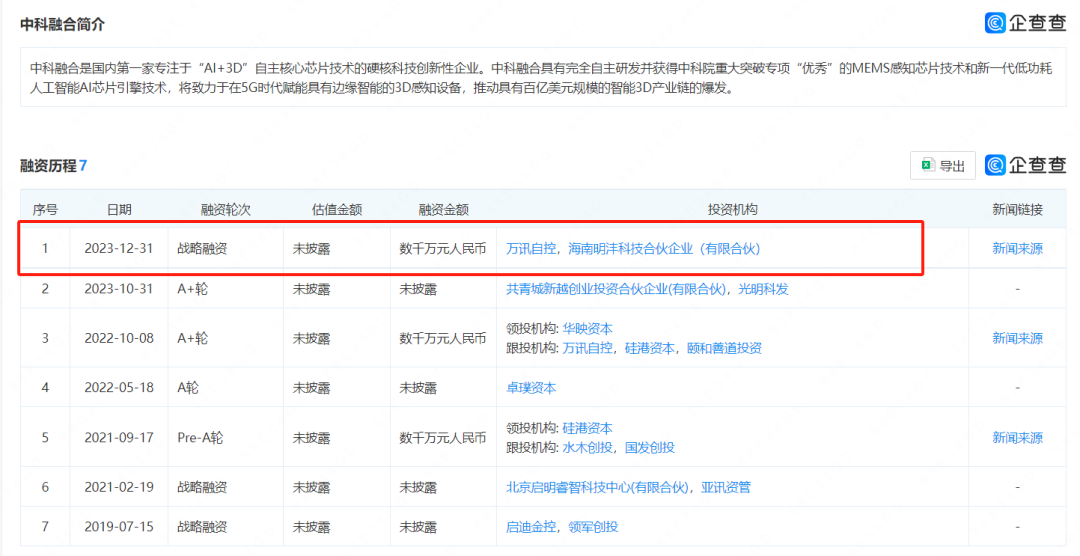Open 新闻来源 link for 2022-10-08 row
Screen dimensions: 1080x556
pos(1017,338)
